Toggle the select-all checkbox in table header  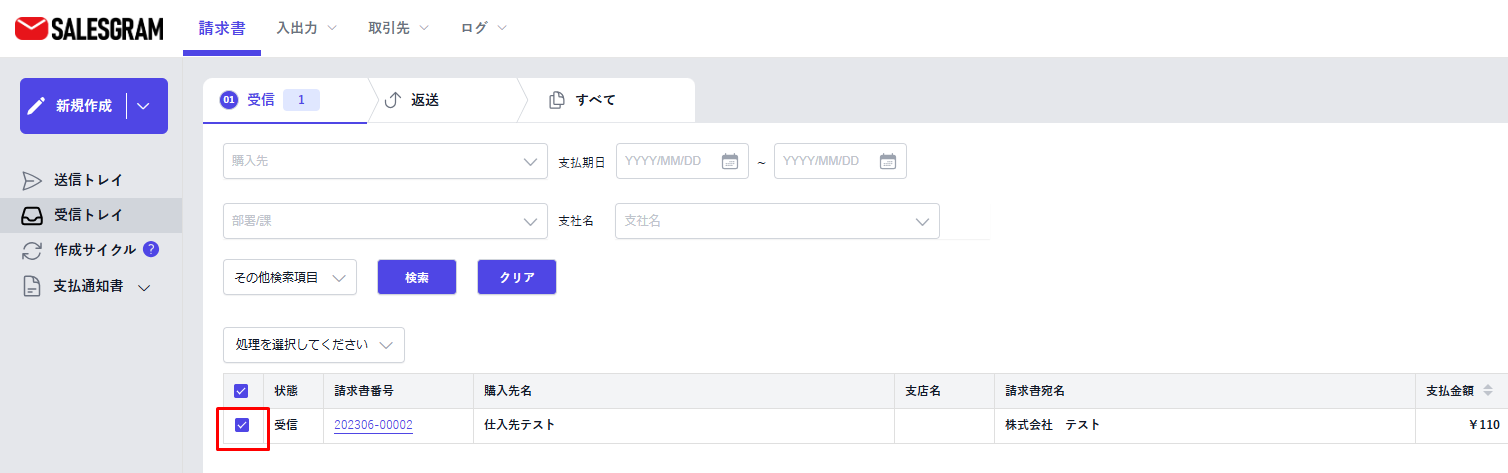[241, 391]
